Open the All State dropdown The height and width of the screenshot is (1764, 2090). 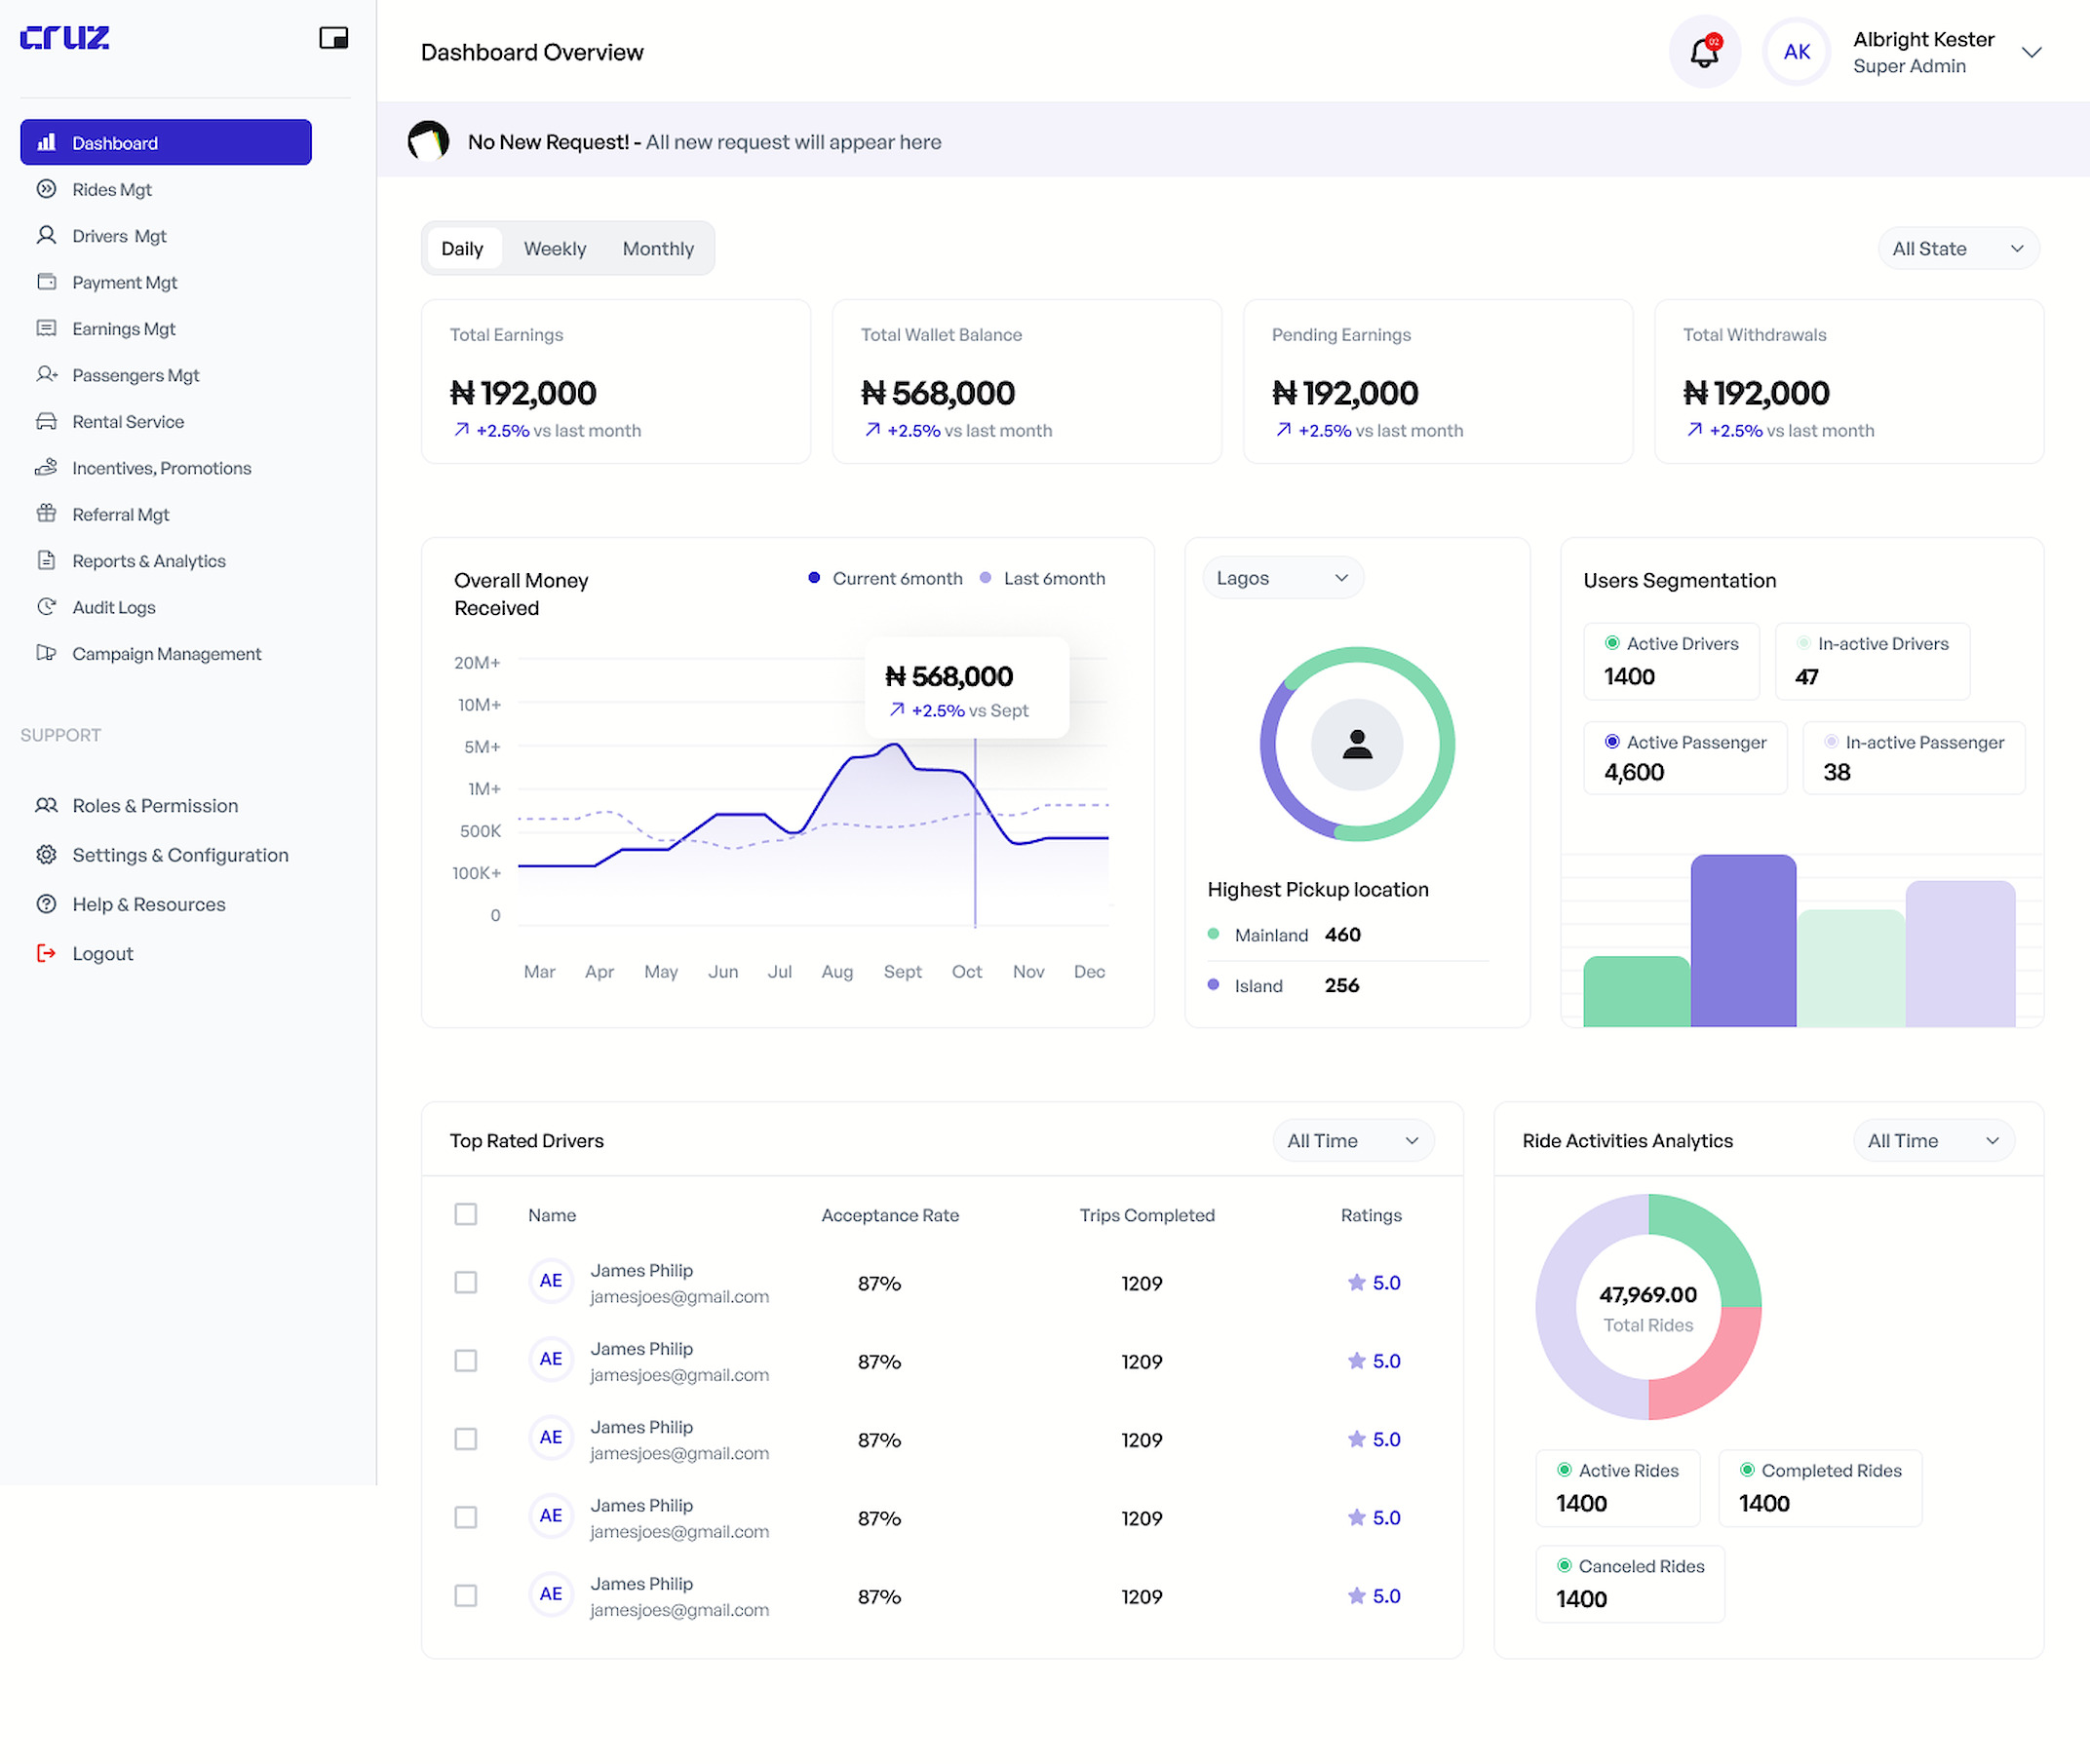(1958, 248)
